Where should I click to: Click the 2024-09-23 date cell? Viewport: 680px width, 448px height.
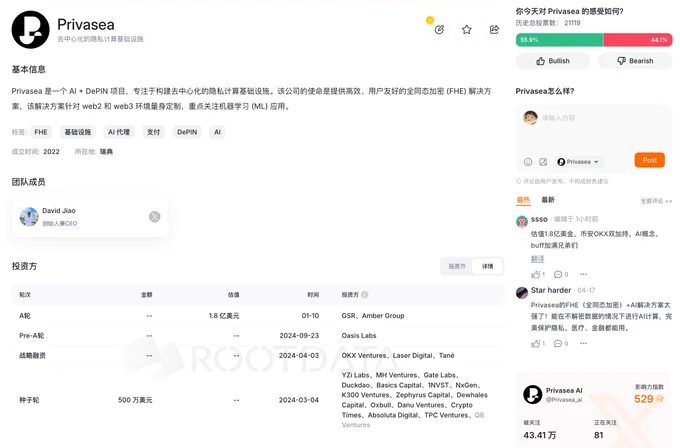[x=299, y=336]
